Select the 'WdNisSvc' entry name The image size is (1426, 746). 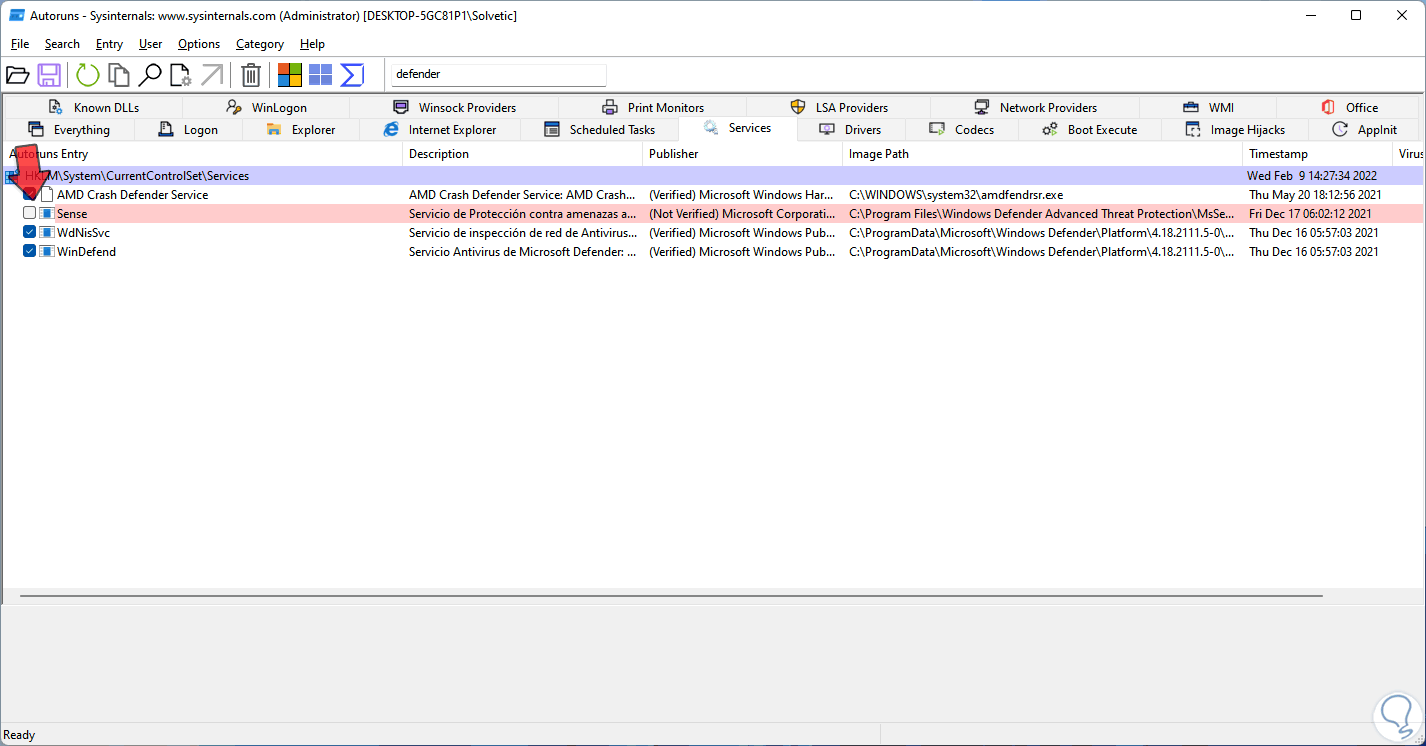[83, 233]
